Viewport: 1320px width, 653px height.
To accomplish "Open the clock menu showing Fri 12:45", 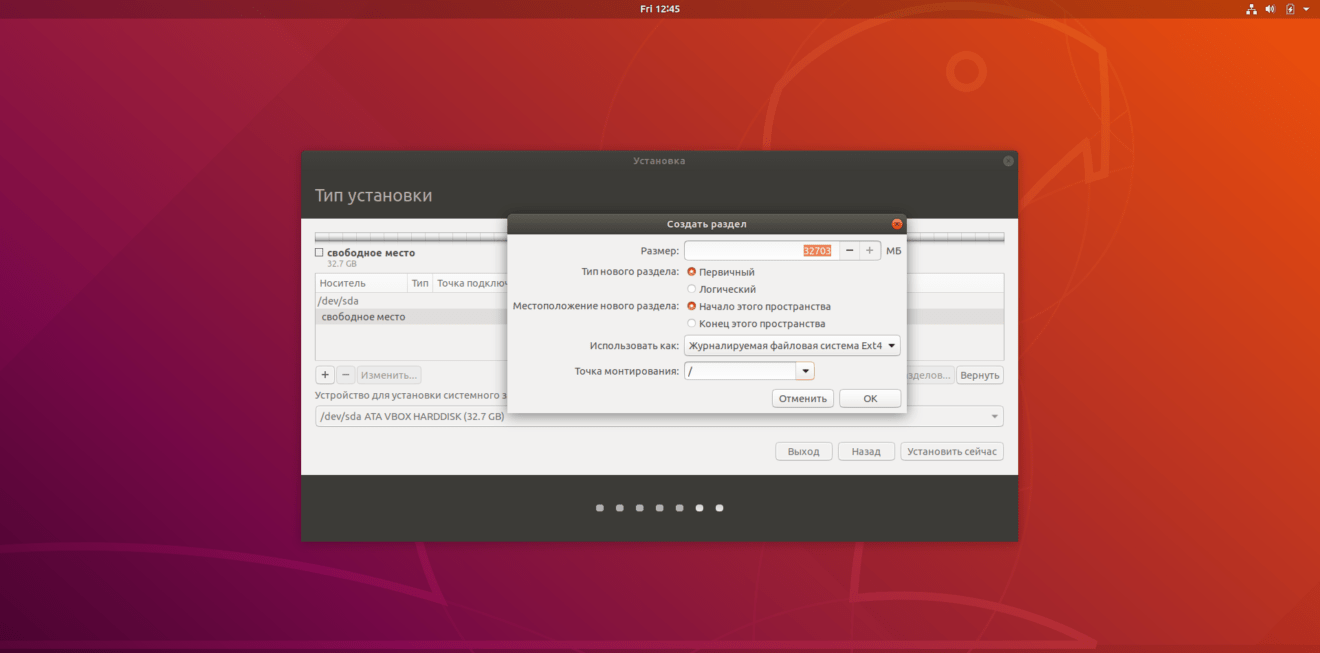I will tap(660, 8).
